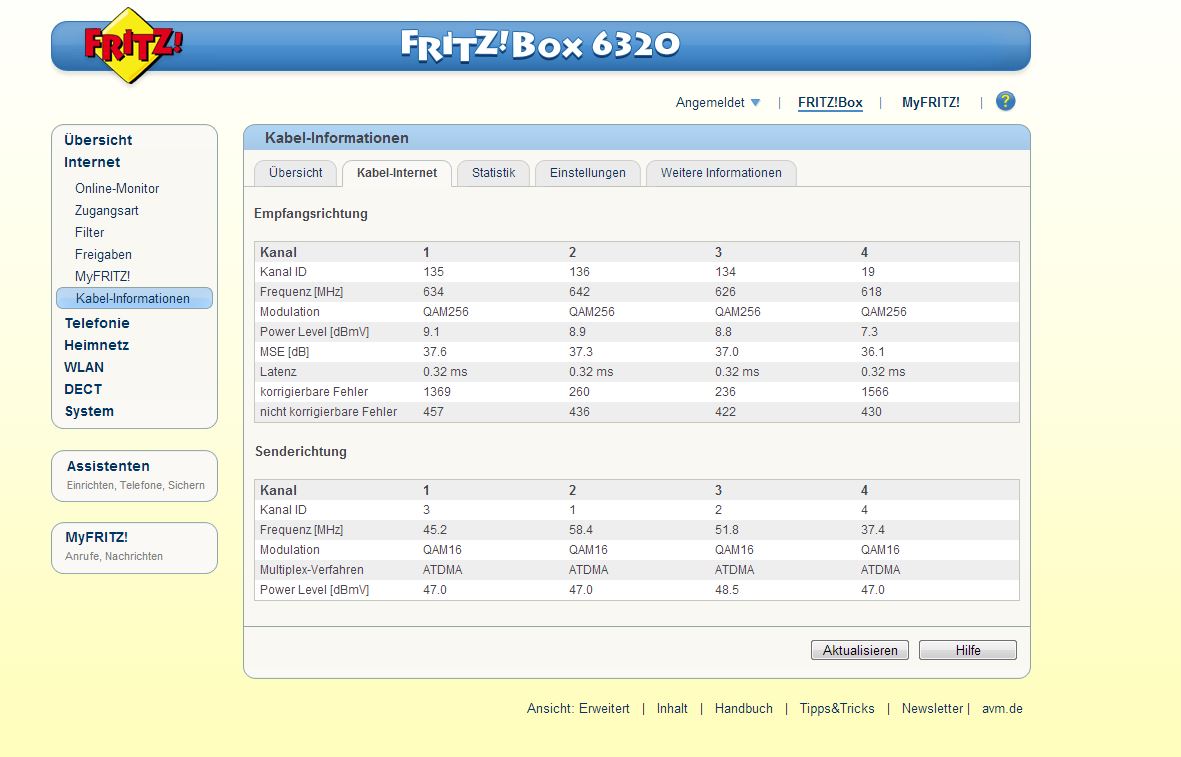The height and width of the screenshot is (757, 1181).
Task: Click the Hilfe button
Action: pos(968,650)
